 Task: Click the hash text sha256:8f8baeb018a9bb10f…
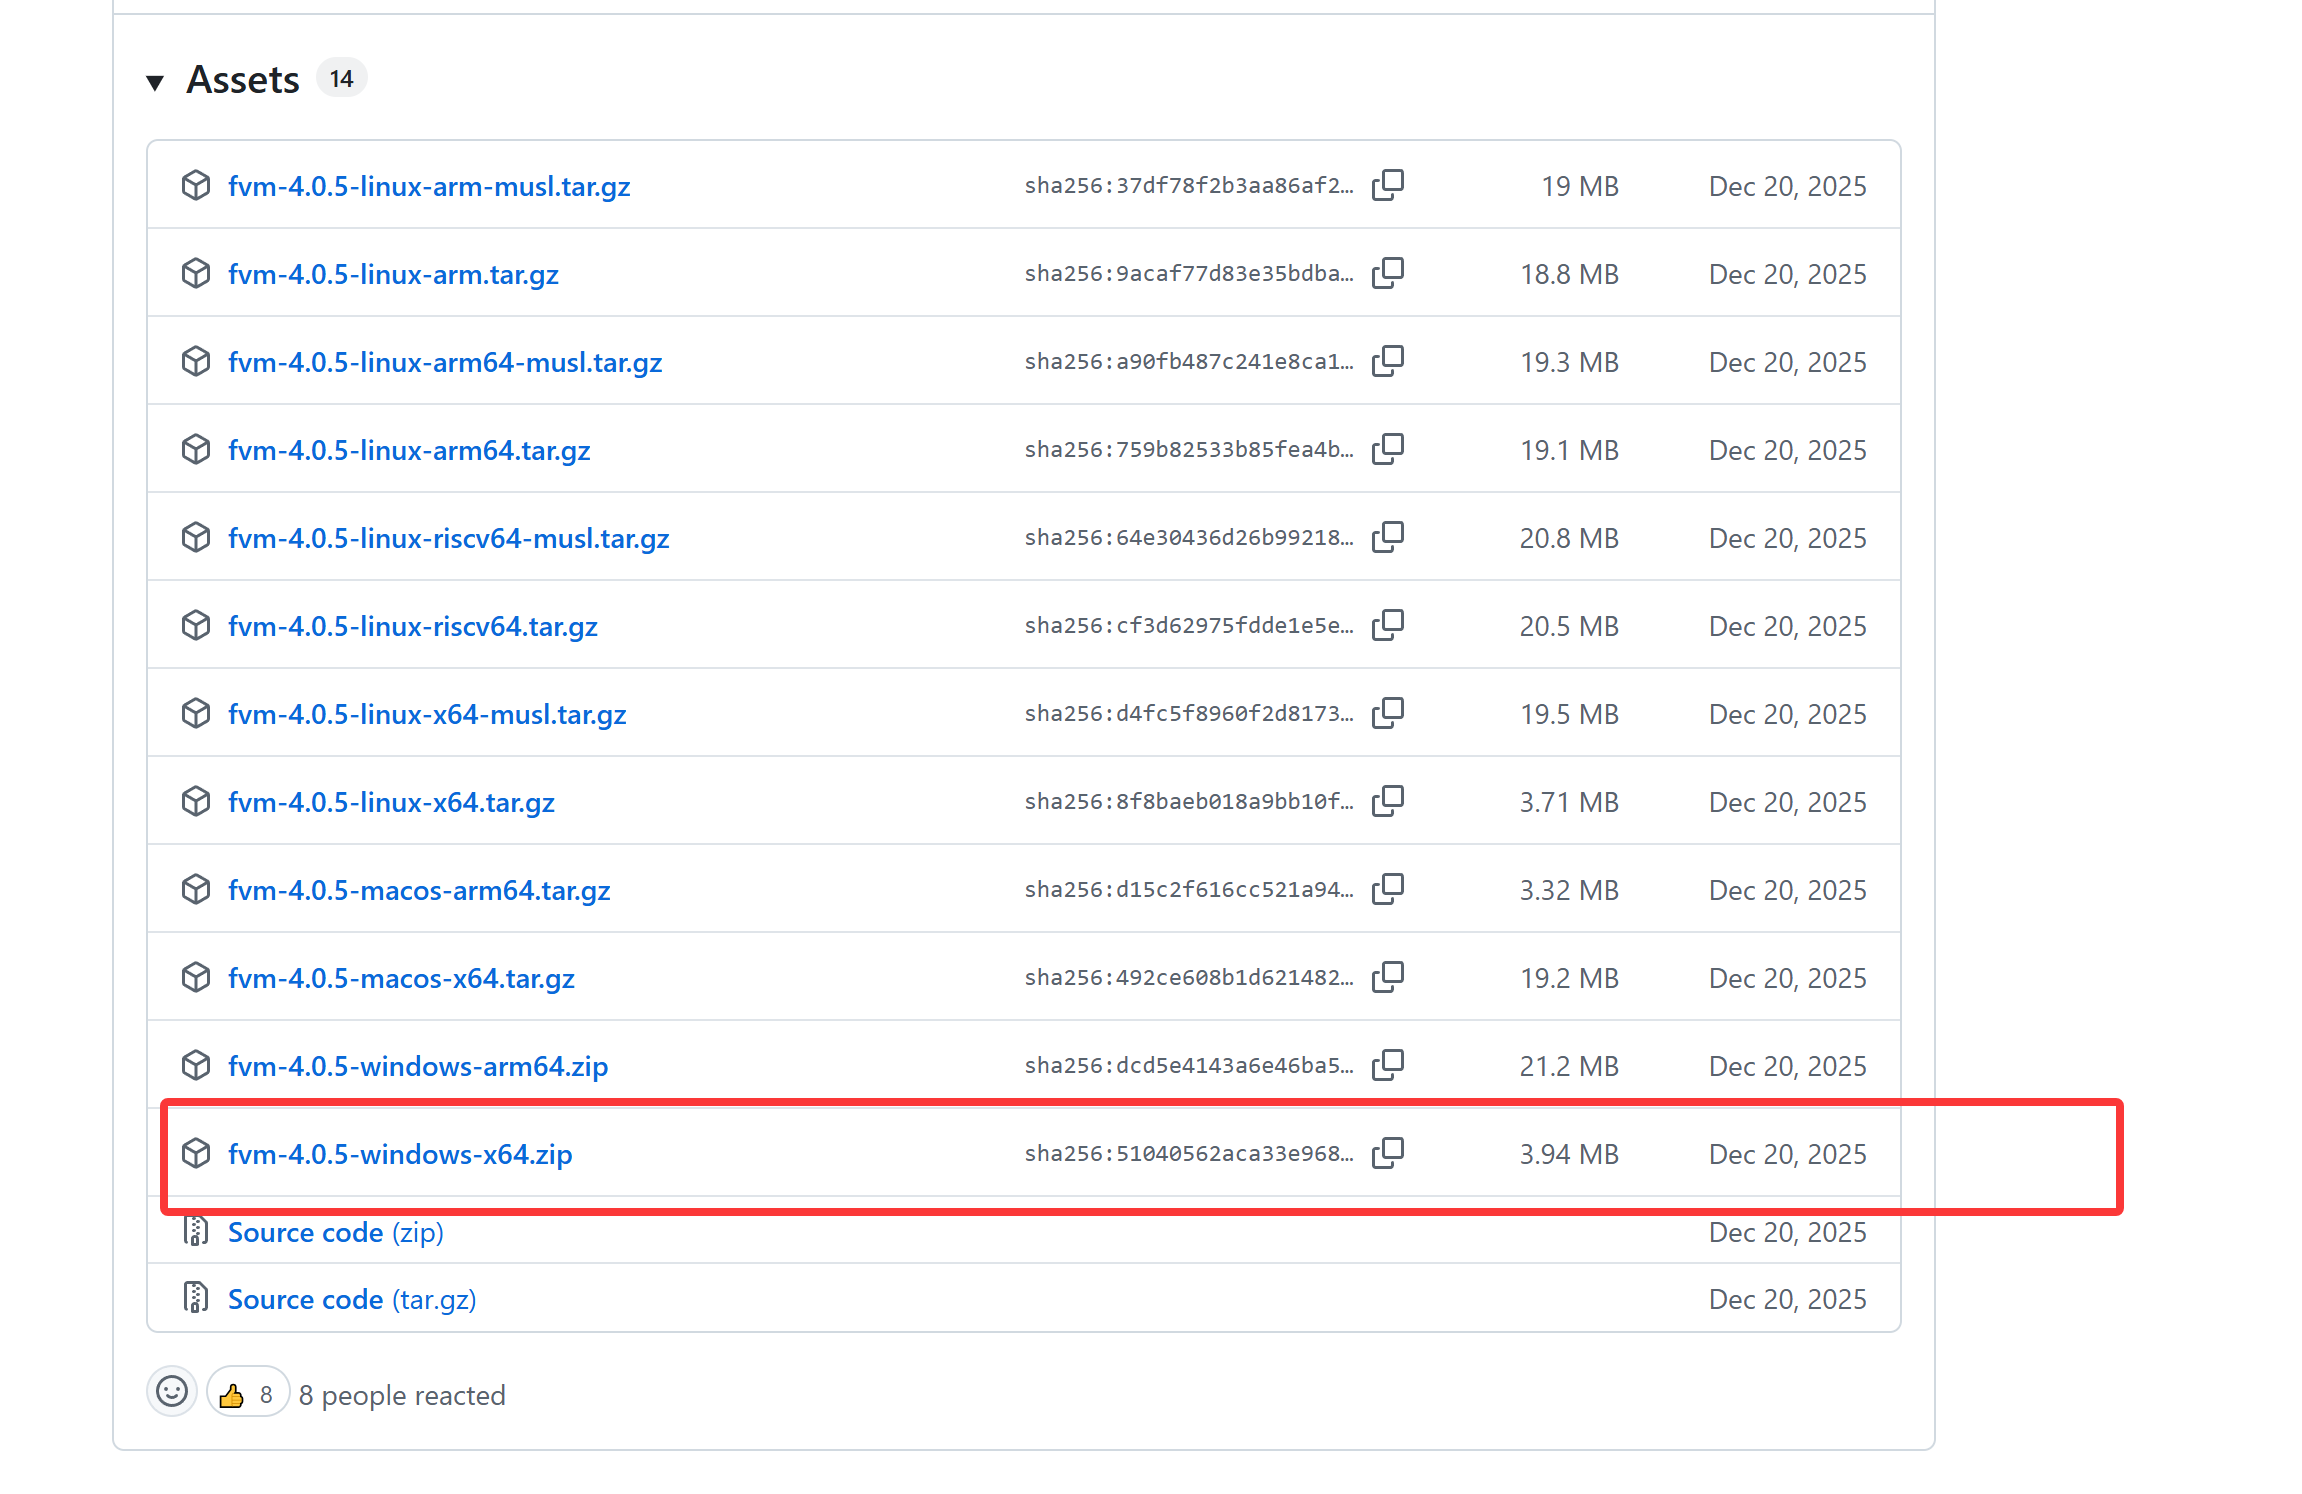coord(1189,802)
